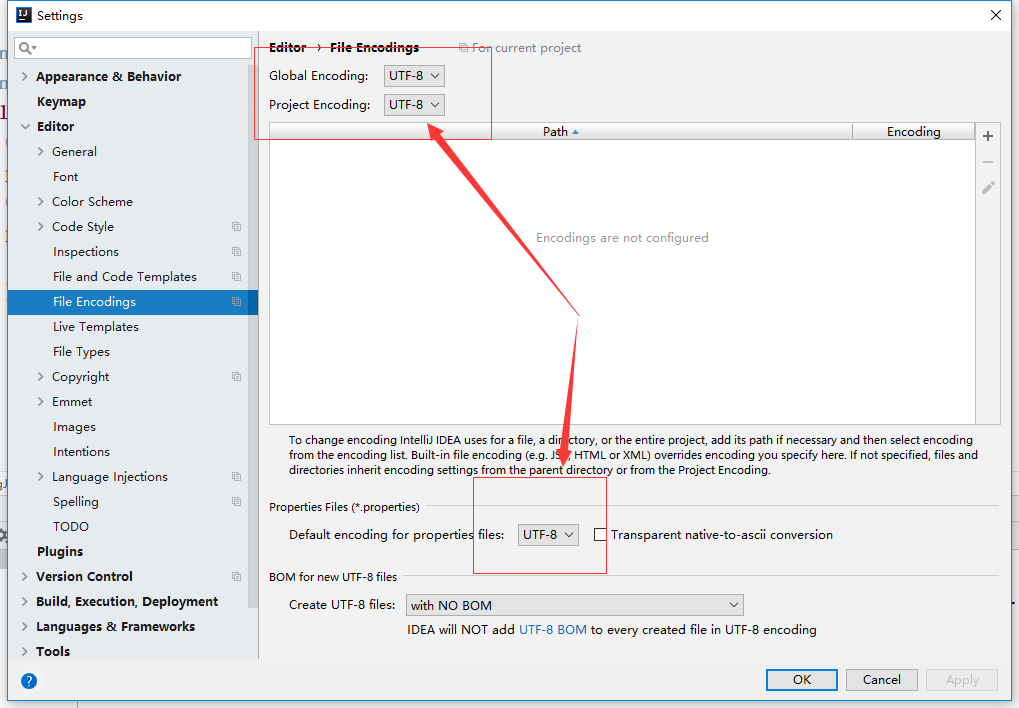Open Spelling settings page

point(75,501)
